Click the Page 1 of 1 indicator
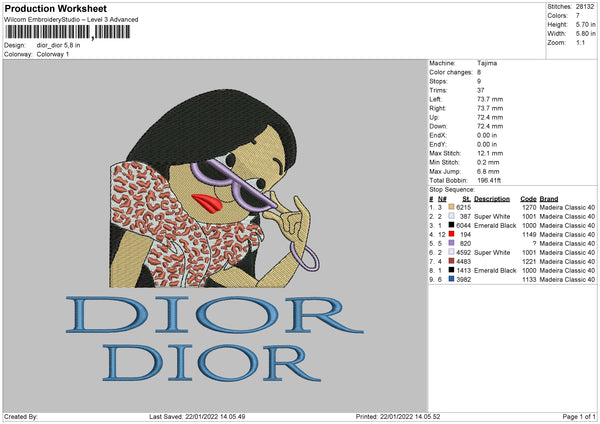 pos(579,417)
